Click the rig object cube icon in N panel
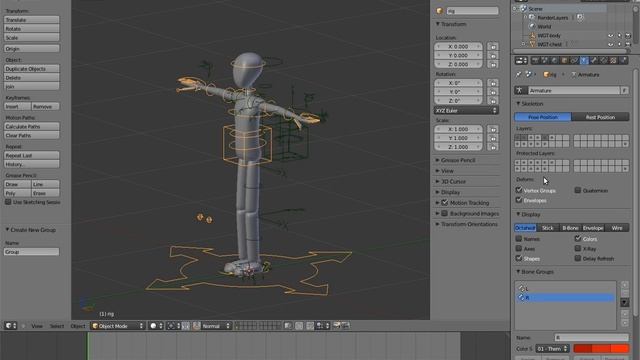The height and width of the screenshot is (360, 640). (440, 11)
